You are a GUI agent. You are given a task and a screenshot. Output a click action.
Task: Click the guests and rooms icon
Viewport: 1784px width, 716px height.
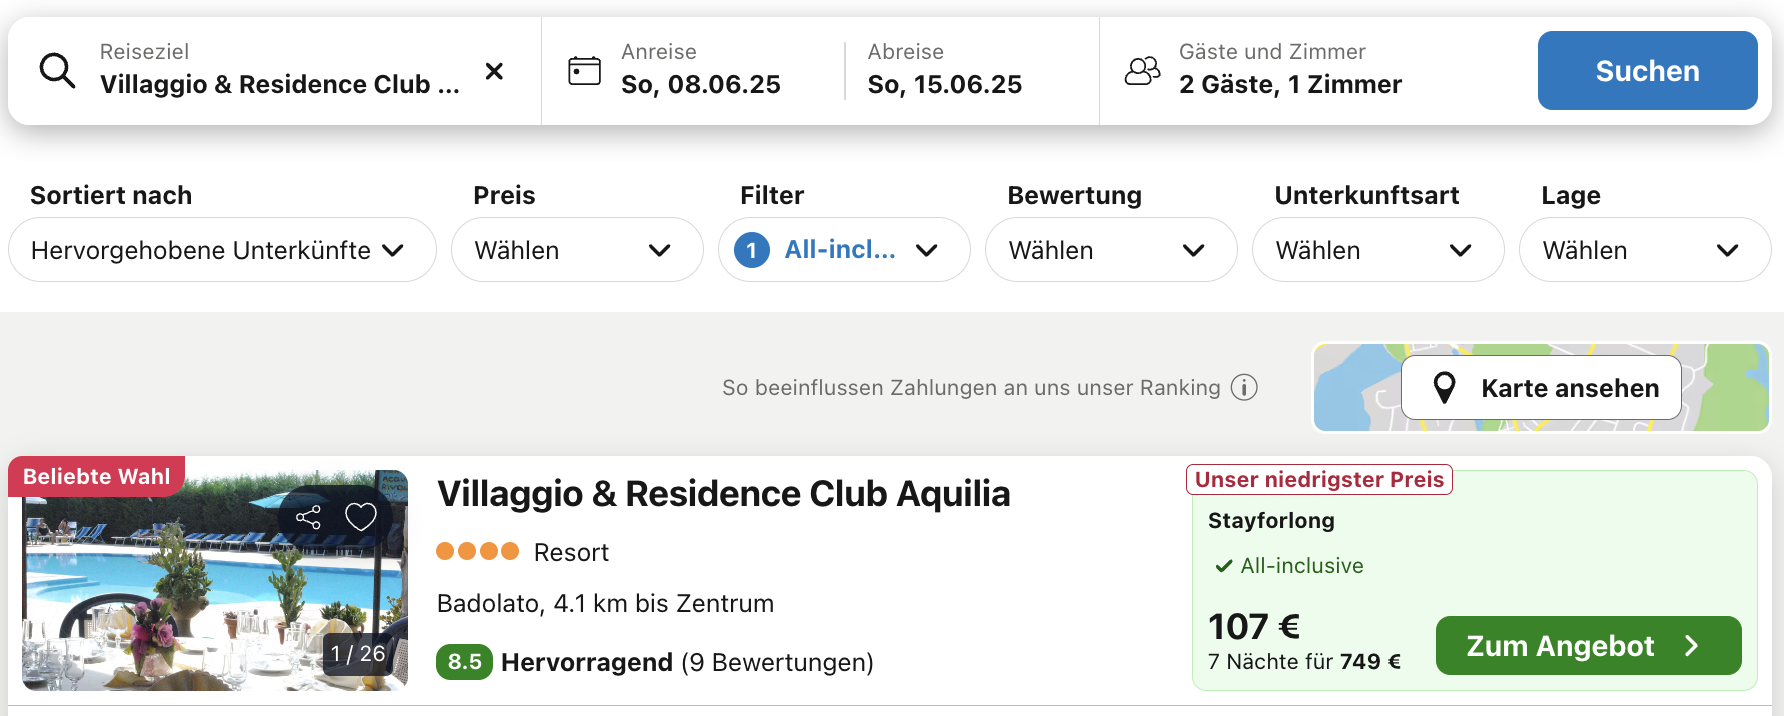click(x=1142, y=71)
